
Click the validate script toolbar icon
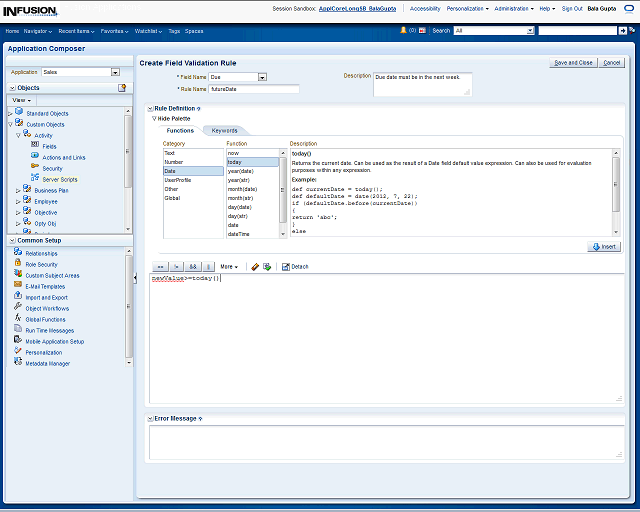click(x=267, y=267)
